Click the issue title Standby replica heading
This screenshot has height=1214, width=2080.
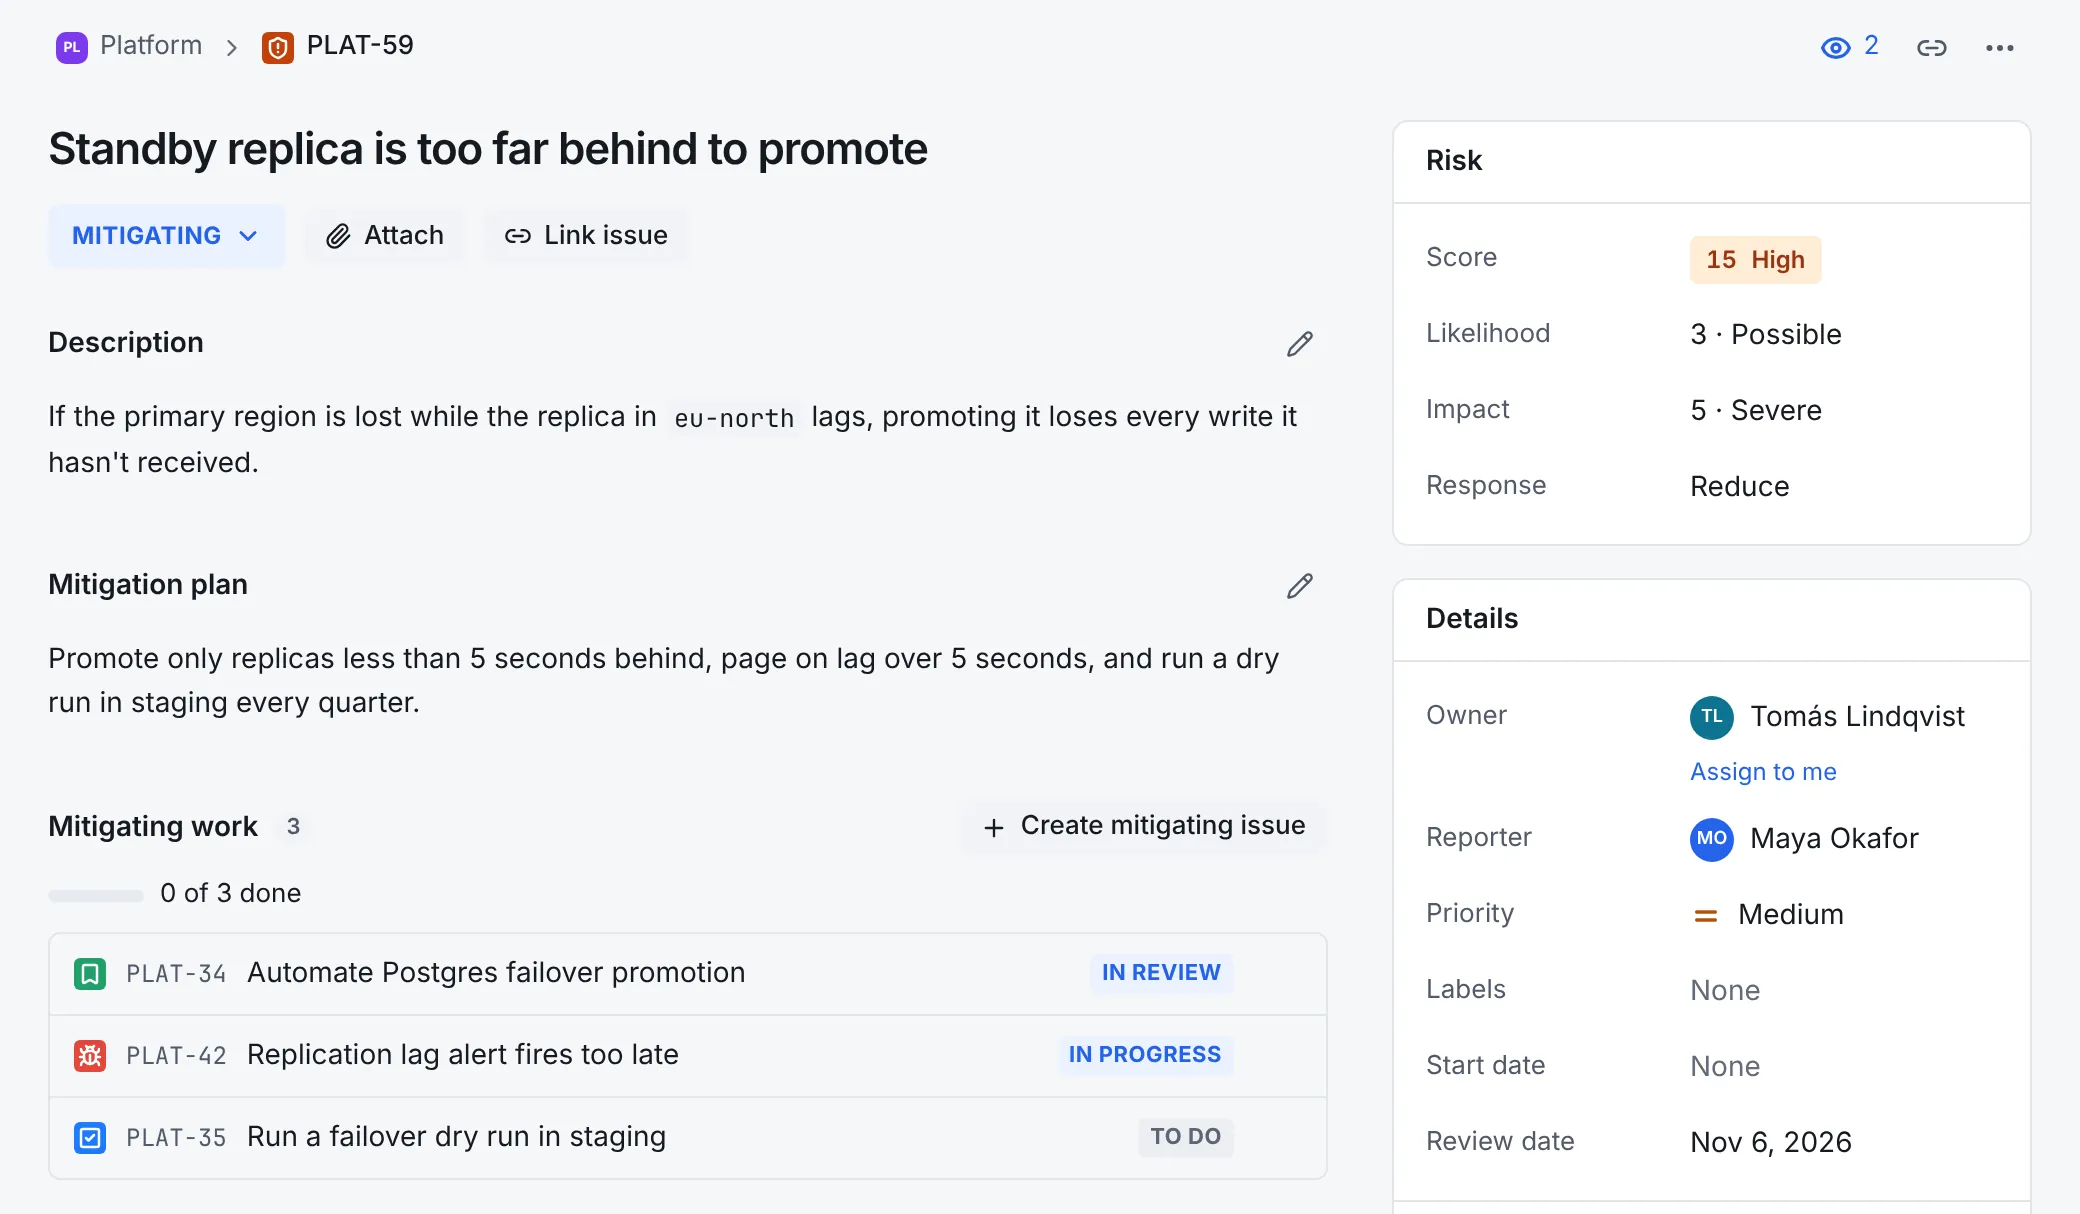[488, 150]
